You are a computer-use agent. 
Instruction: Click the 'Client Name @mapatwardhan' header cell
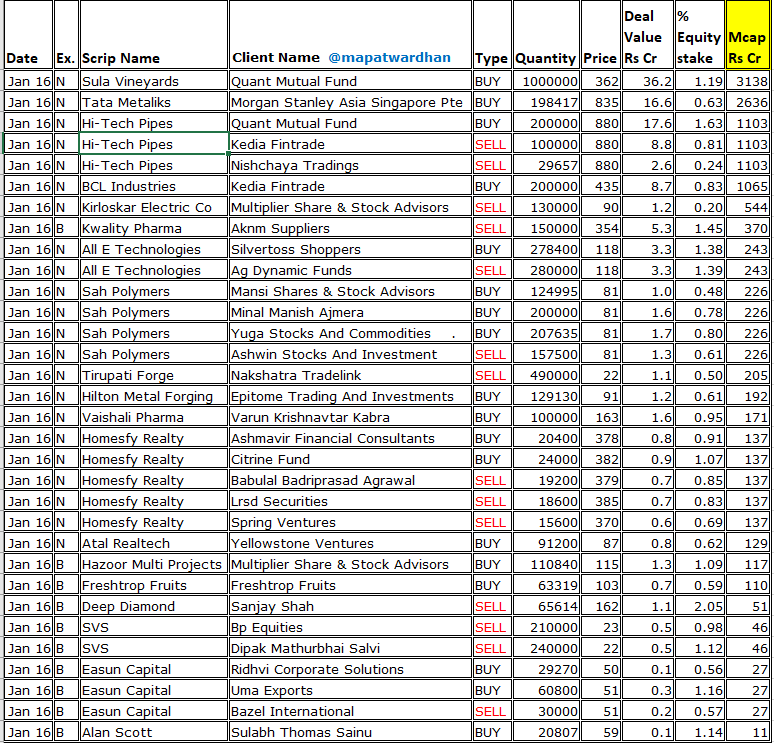[x=350, y=35]
